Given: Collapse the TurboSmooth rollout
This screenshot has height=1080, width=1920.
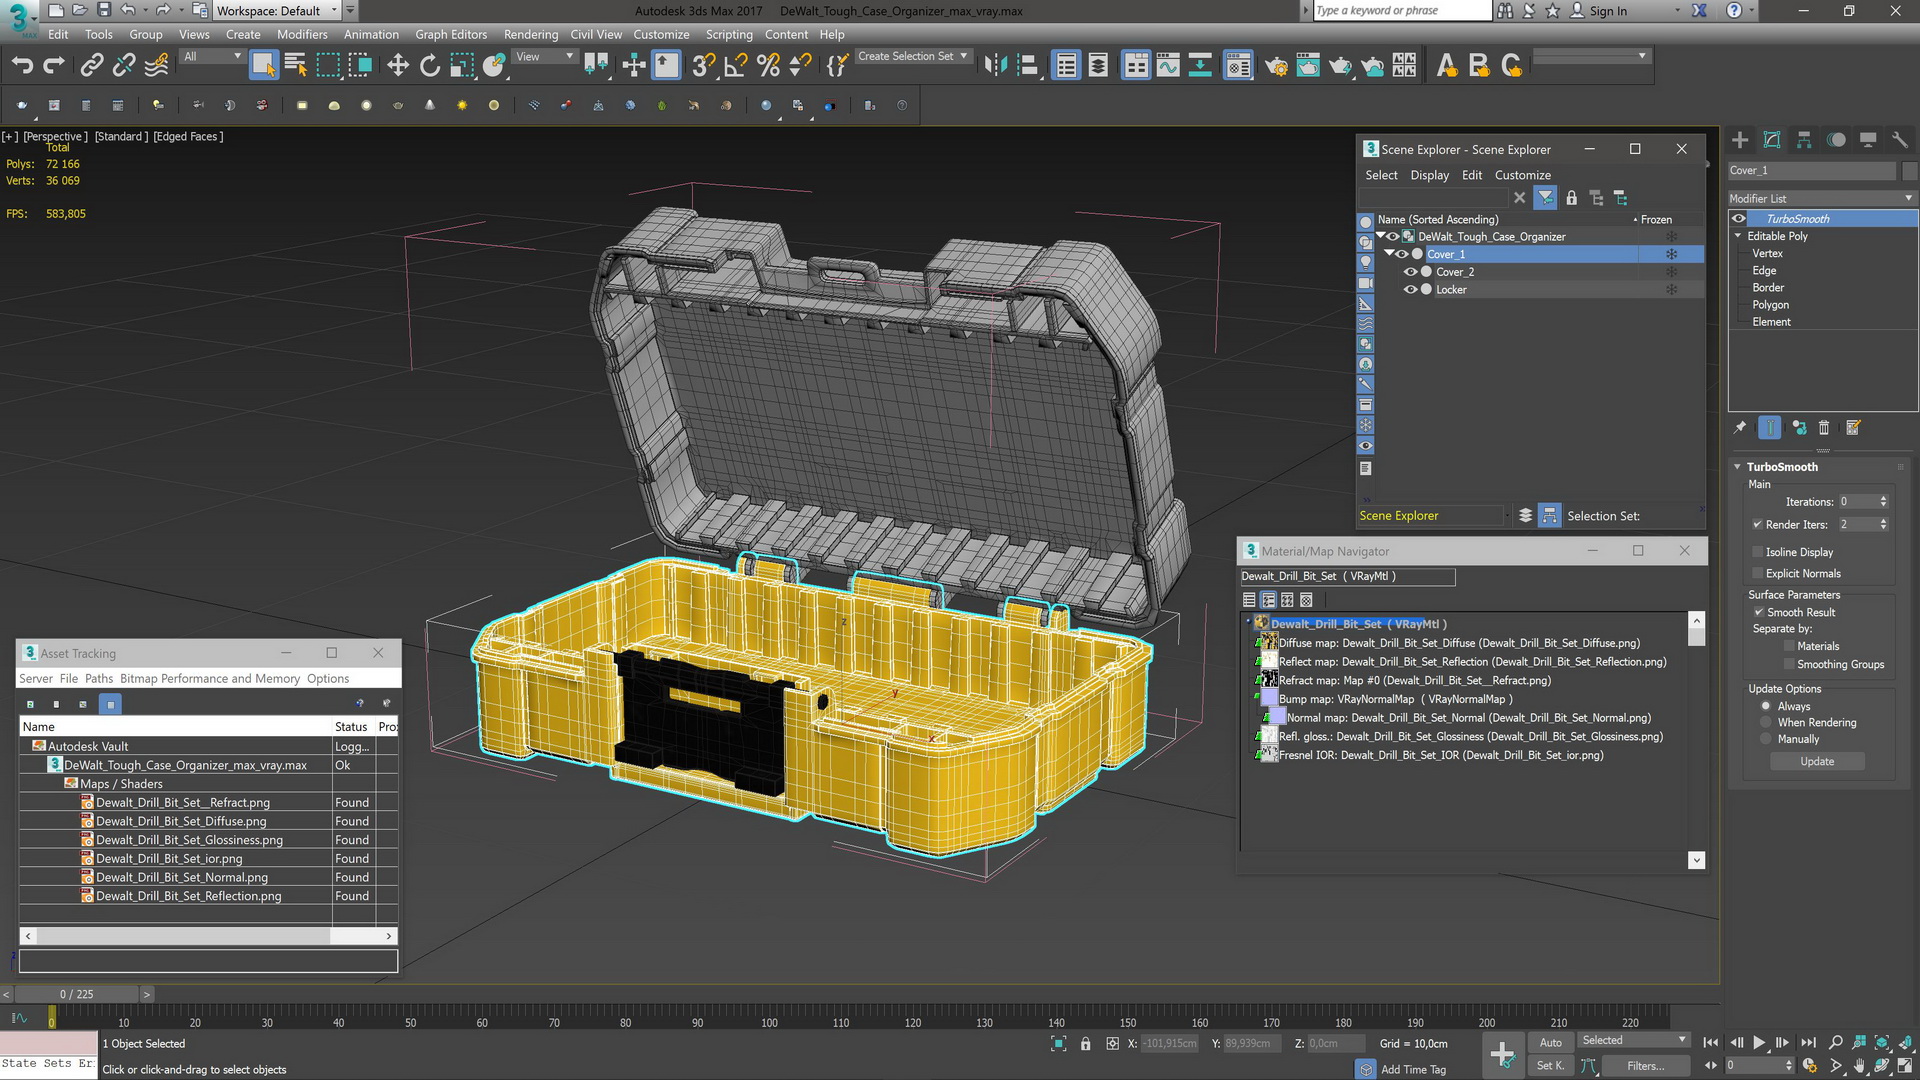Looking at the screenshot, I should 1738,467.
